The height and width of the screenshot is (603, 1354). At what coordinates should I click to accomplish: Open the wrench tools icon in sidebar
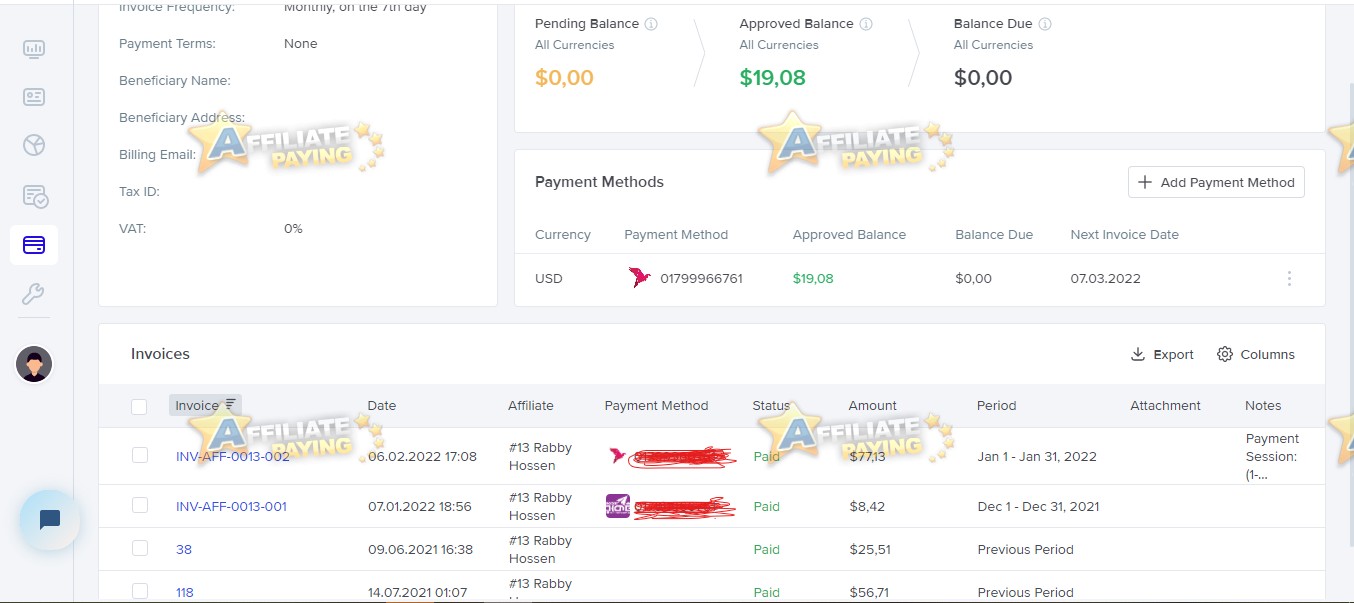(34, 294)
